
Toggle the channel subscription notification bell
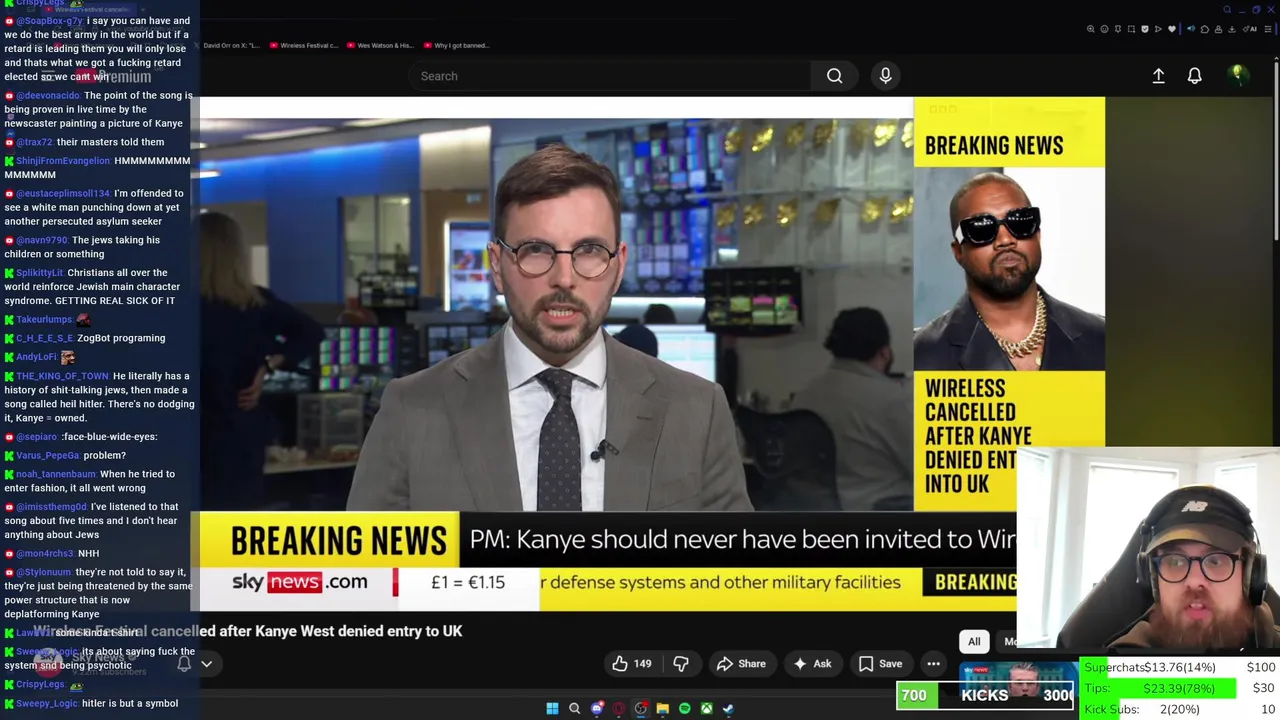pyautogui.click(x=184, y=663)
